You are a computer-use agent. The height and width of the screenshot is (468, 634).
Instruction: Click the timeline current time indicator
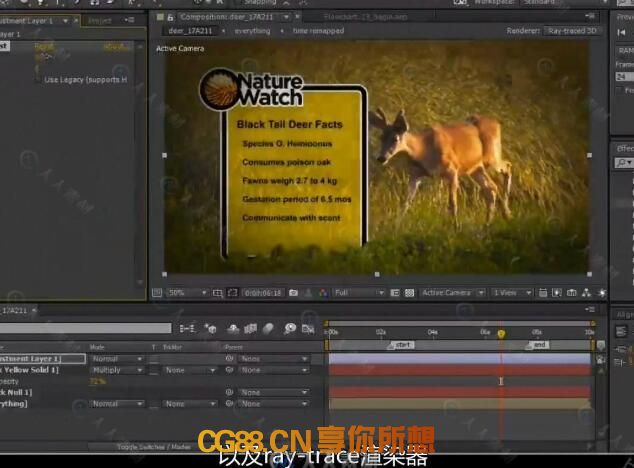tap(501, 334)
